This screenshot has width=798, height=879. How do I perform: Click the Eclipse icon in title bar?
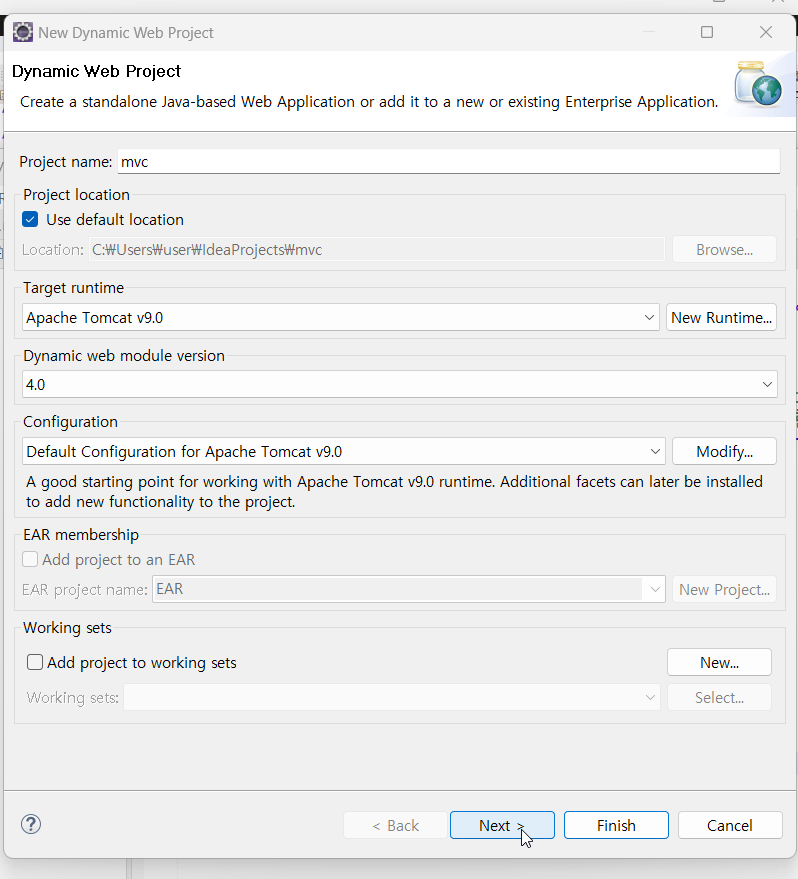[23, 33]
